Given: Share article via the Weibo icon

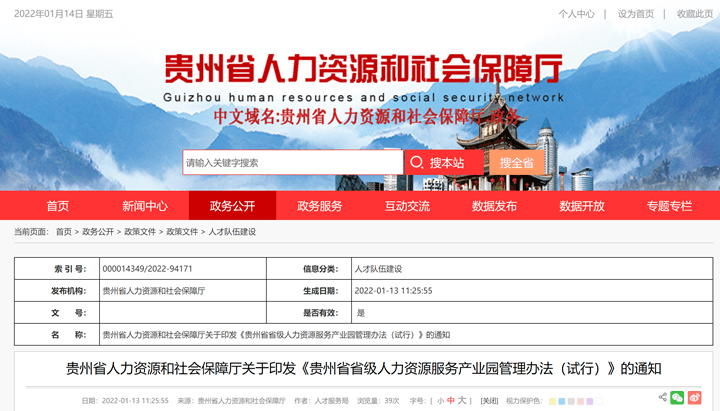Looking at the screenshot, I should [x=695, y=398].
